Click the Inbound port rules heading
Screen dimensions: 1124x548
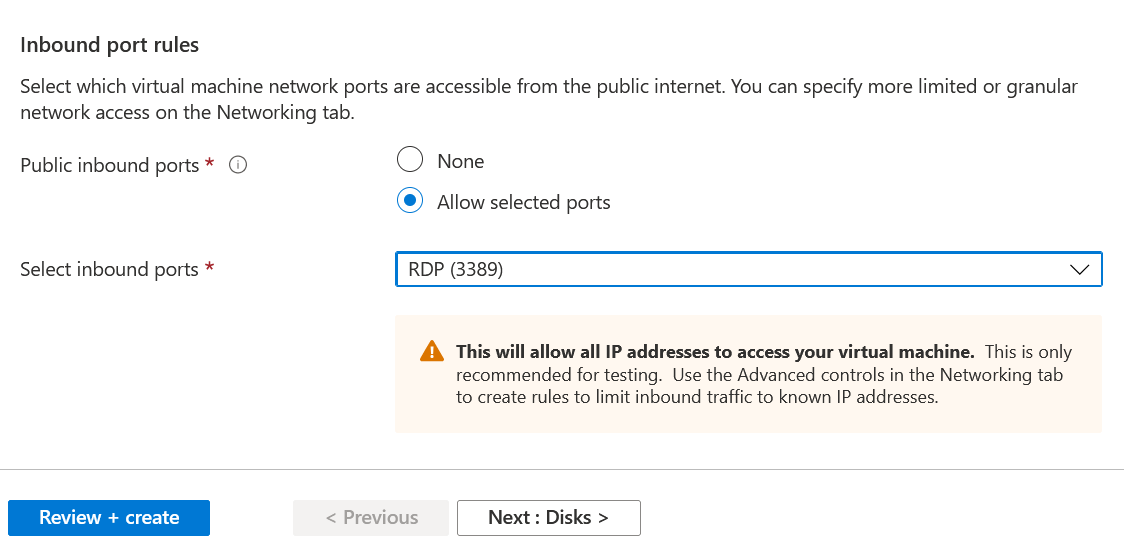[110, 45]
